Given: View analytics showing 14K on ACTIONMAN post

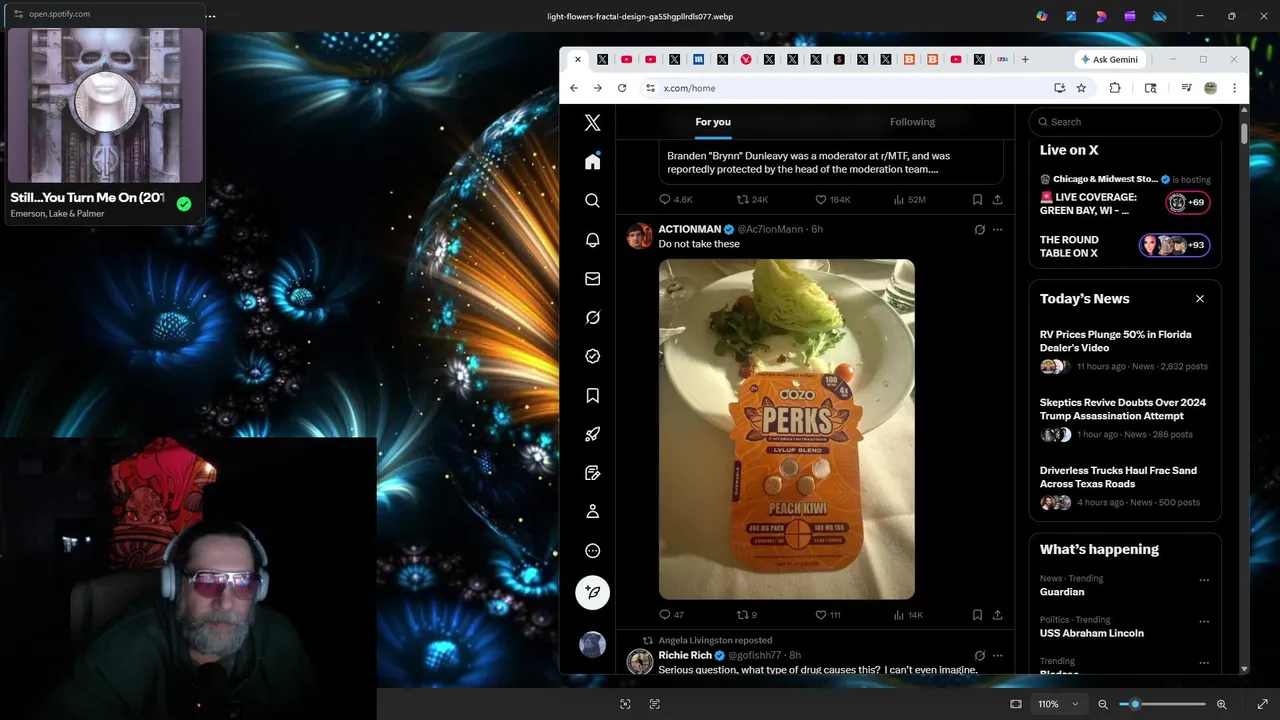Looking at the screenshot, I should [x=907, y=615].
